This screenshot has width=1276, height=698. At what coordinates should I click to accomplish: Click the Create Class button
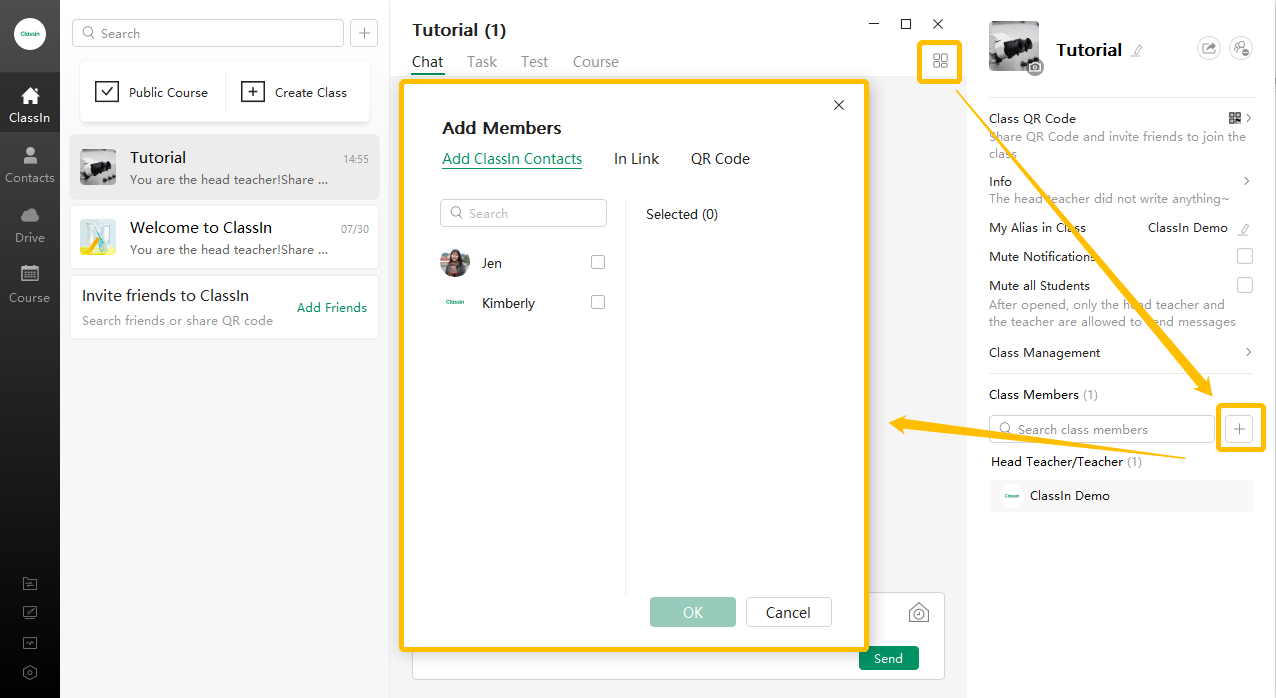point(294,92)
